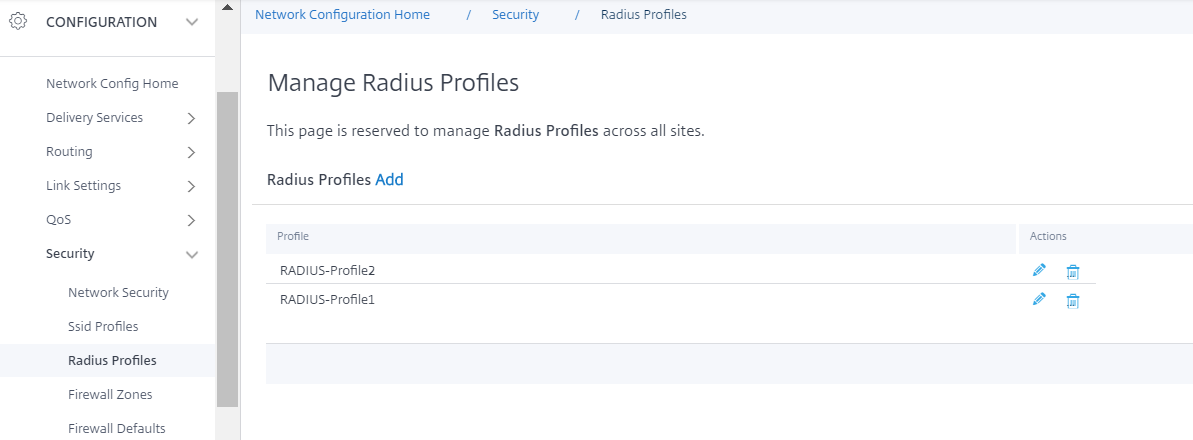The width and height of the screenshot is (1193, 440).
Task: Delete RADIUS-Profile2 using the trash icon
Action: tap(1073, 272)
